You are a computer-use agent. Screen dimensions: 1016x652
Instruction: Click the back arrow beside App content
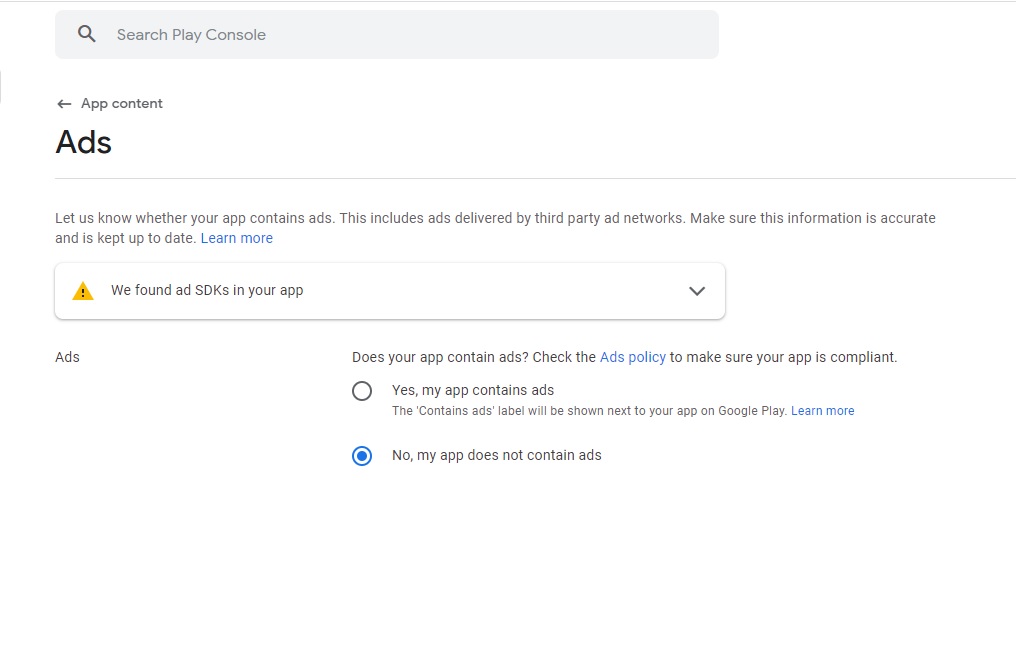tap(63, 103)
